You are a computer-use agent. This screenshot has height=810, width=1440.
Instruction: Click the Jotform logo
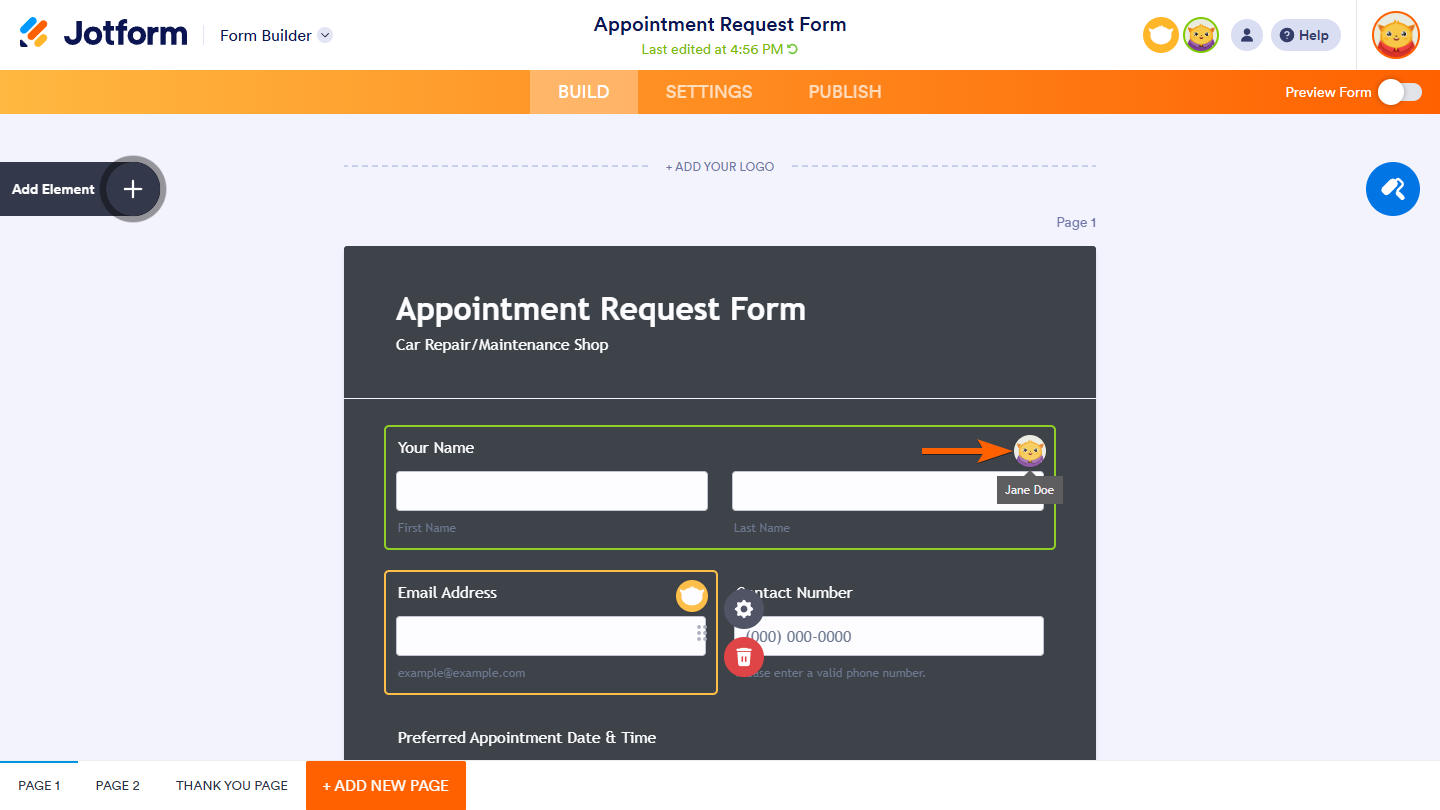103,34
